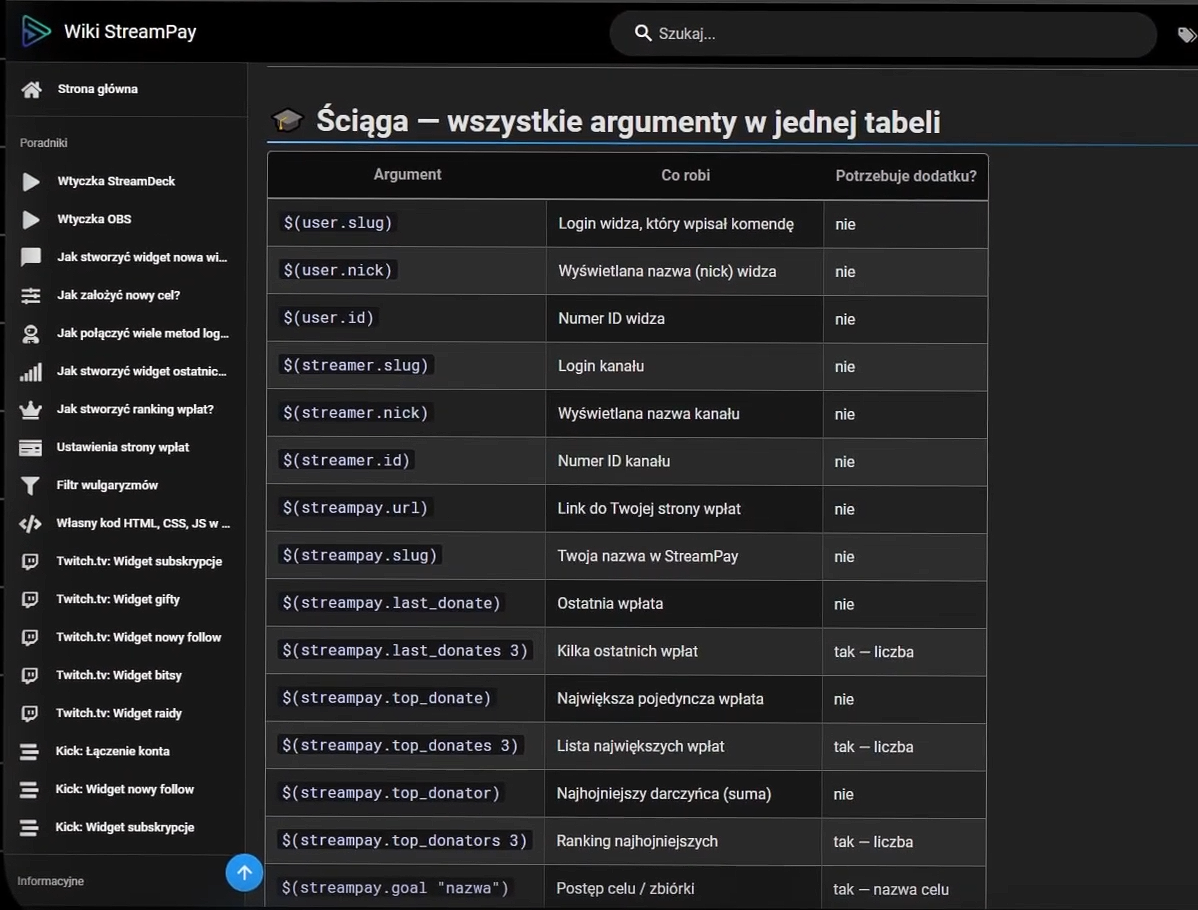Open the Wiki StreamPay title link

(130, 31)
